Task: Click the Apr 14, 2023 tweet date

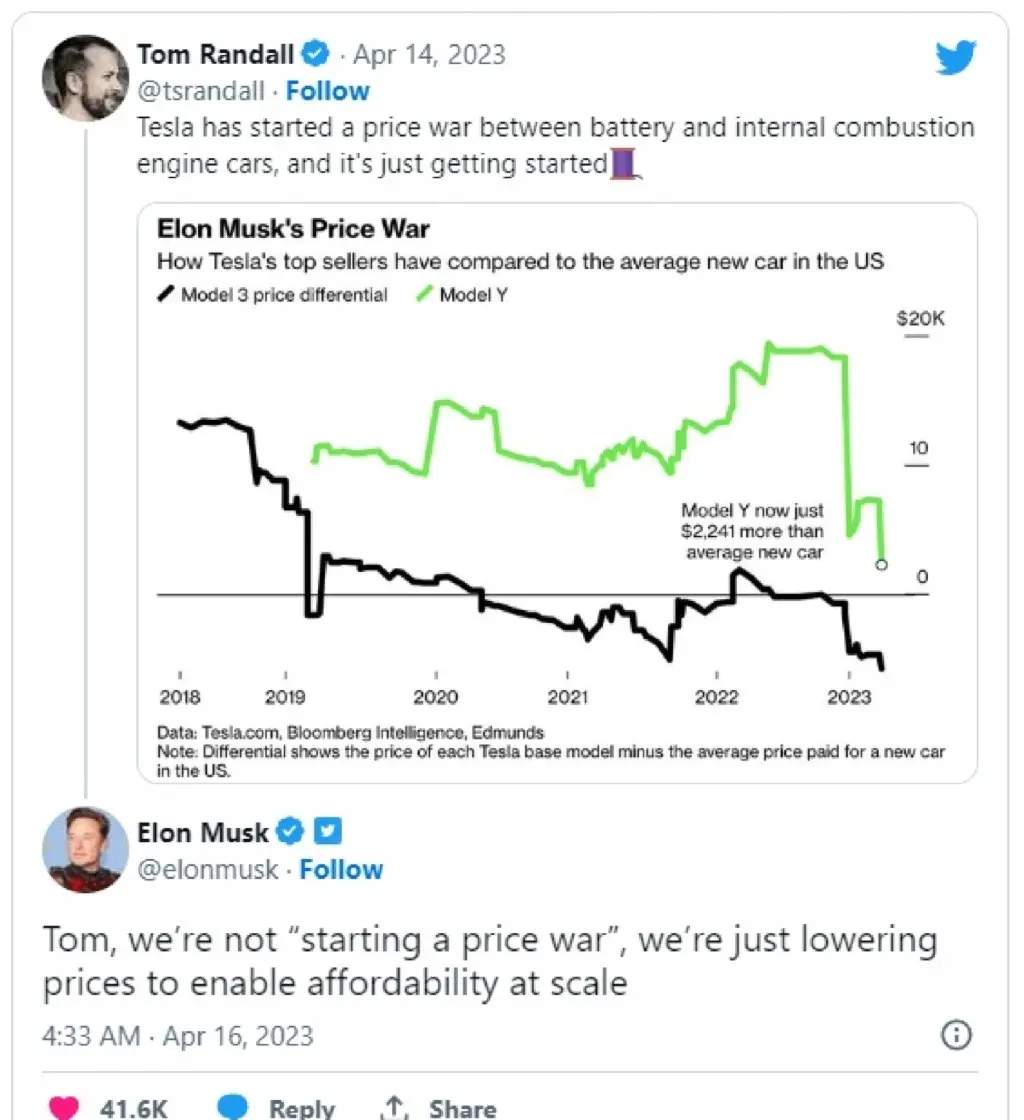Action: click(x=429, y=54)
